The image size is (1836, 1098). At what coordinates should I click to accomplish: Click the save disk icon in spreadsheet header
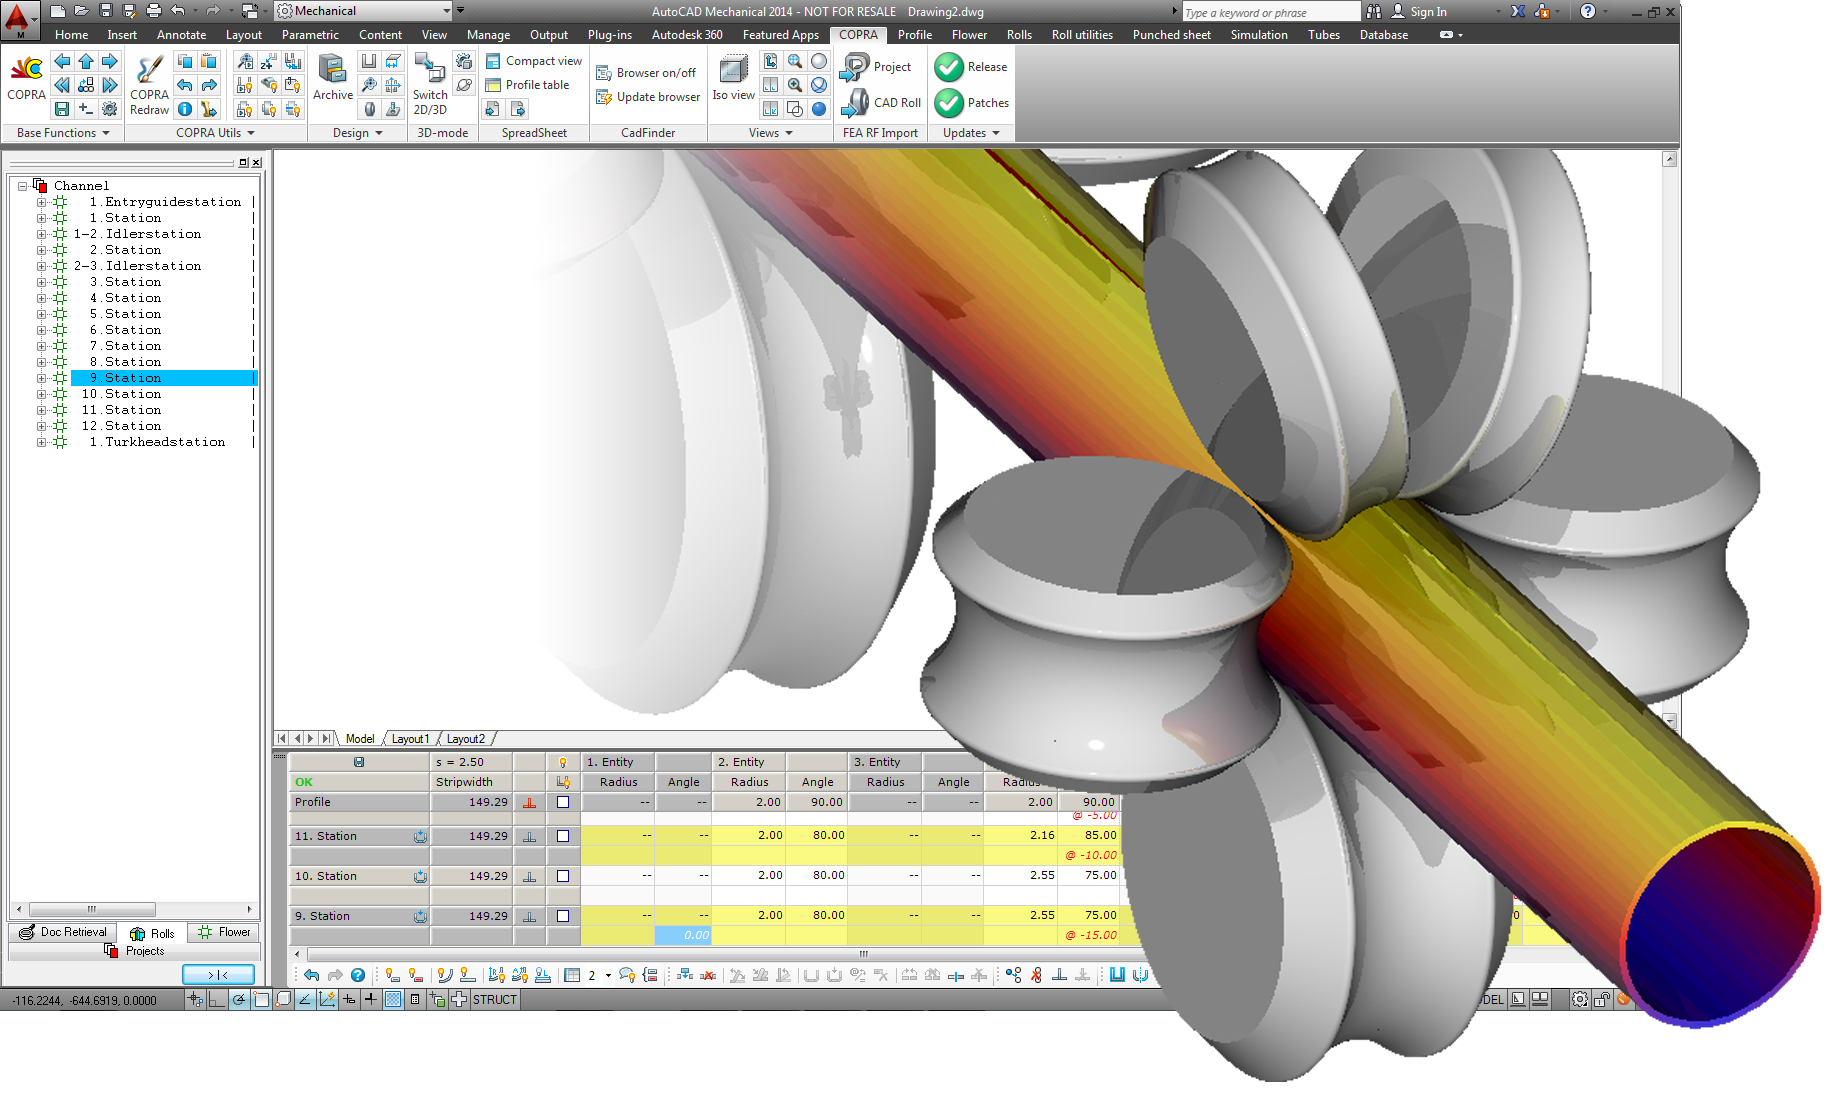[359, 762]
